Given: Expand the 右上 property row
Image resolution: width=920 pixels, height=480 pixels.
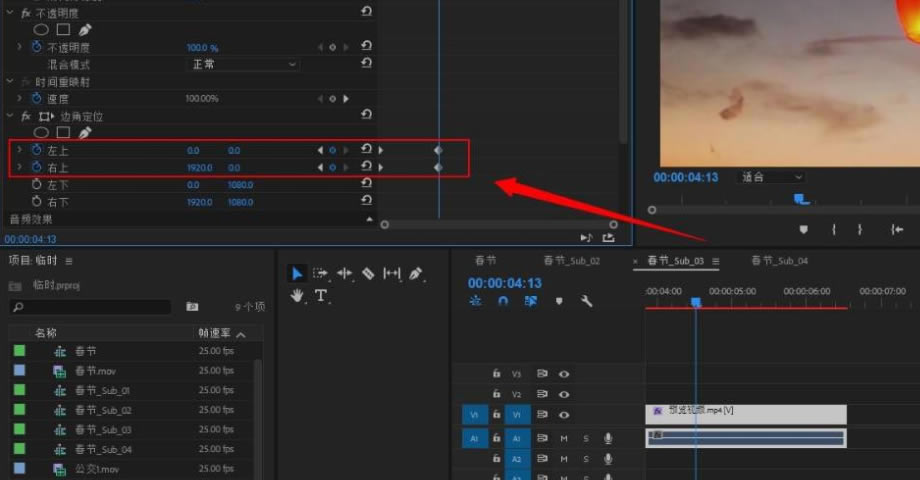Looking at the screenshot, I should 20,167.
